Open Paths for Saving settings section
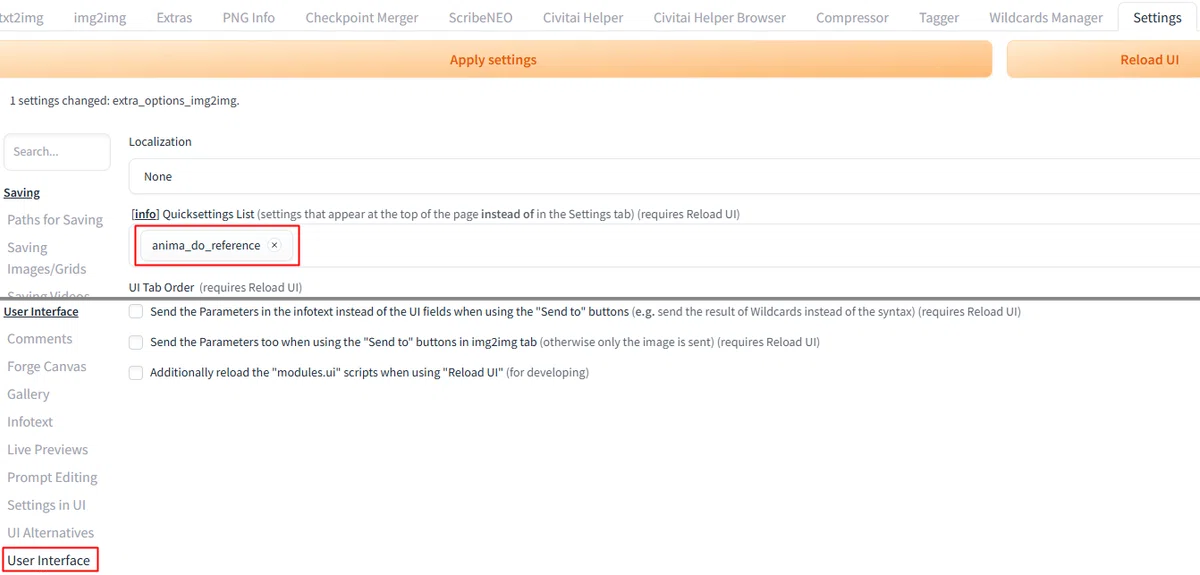 point(55,220)
